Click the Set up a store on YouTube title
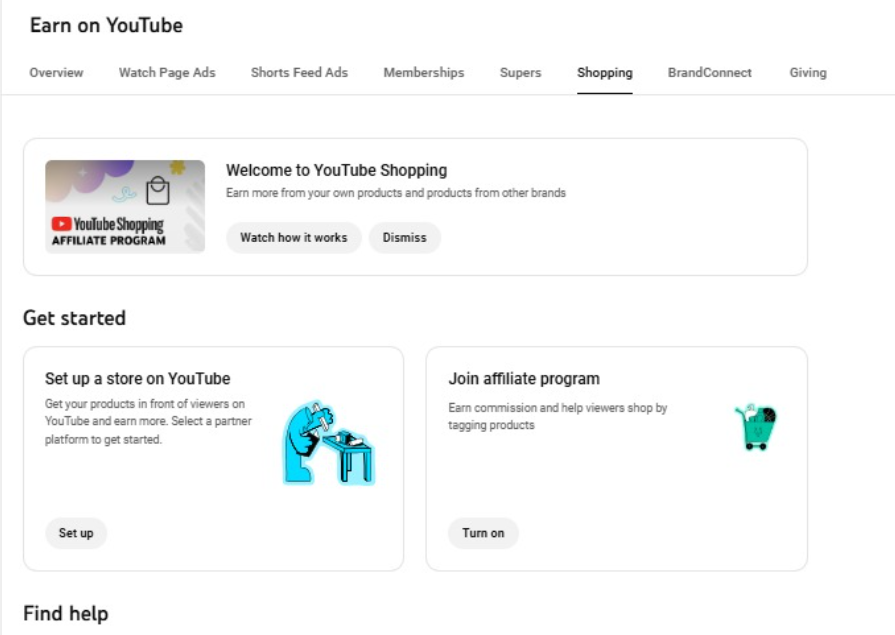 (x=138, y=379)
